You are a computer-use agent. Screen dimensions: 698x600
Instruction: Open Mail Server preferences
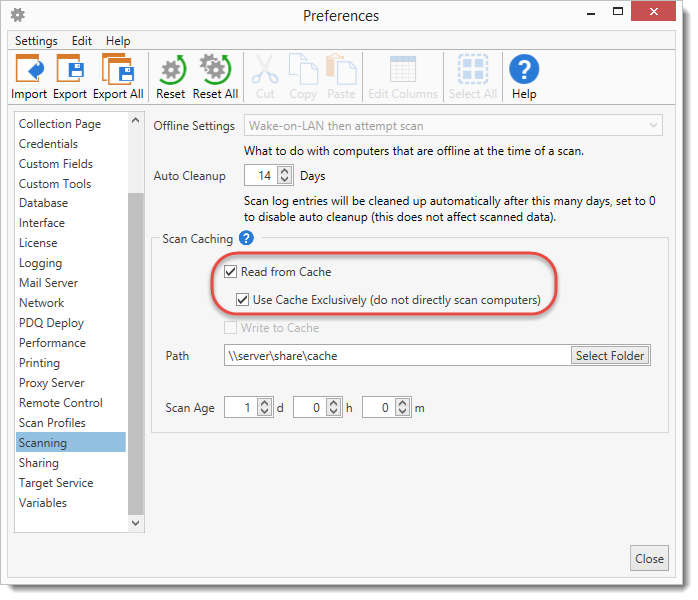coord(49,283)
